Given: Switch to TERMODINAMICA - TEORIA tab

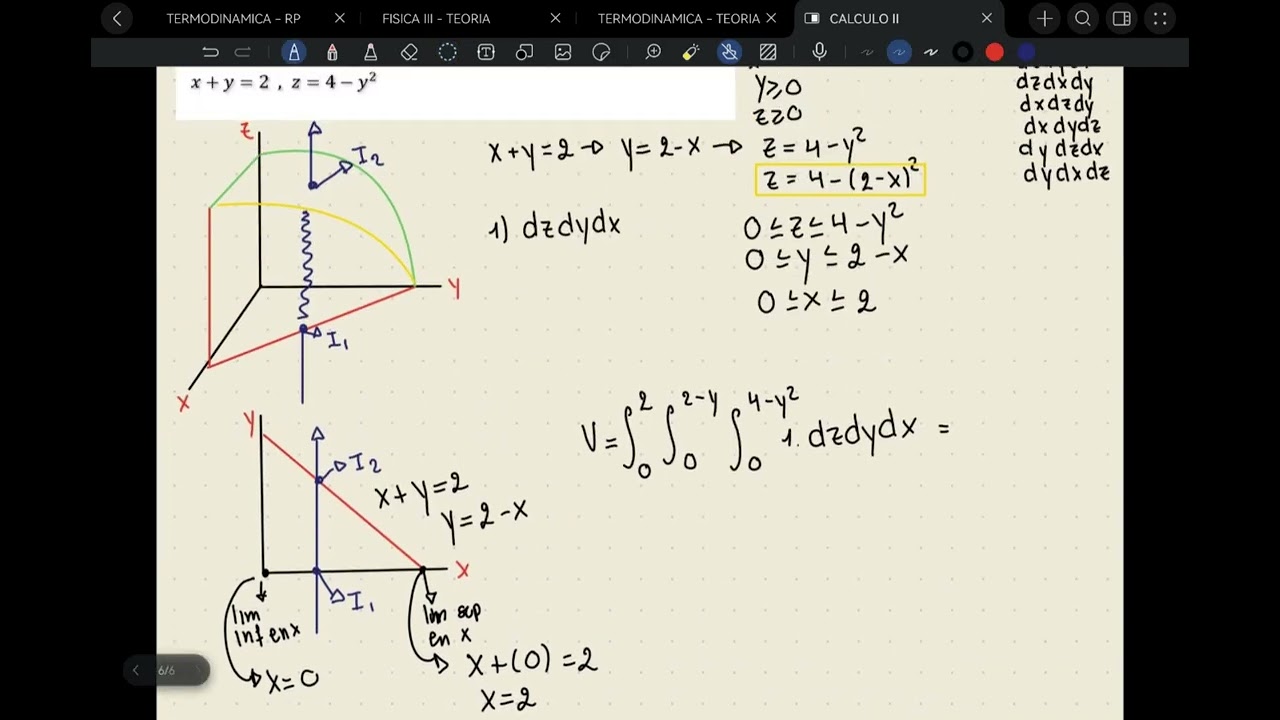Looking at the screenshot, I should pos(679,18).
